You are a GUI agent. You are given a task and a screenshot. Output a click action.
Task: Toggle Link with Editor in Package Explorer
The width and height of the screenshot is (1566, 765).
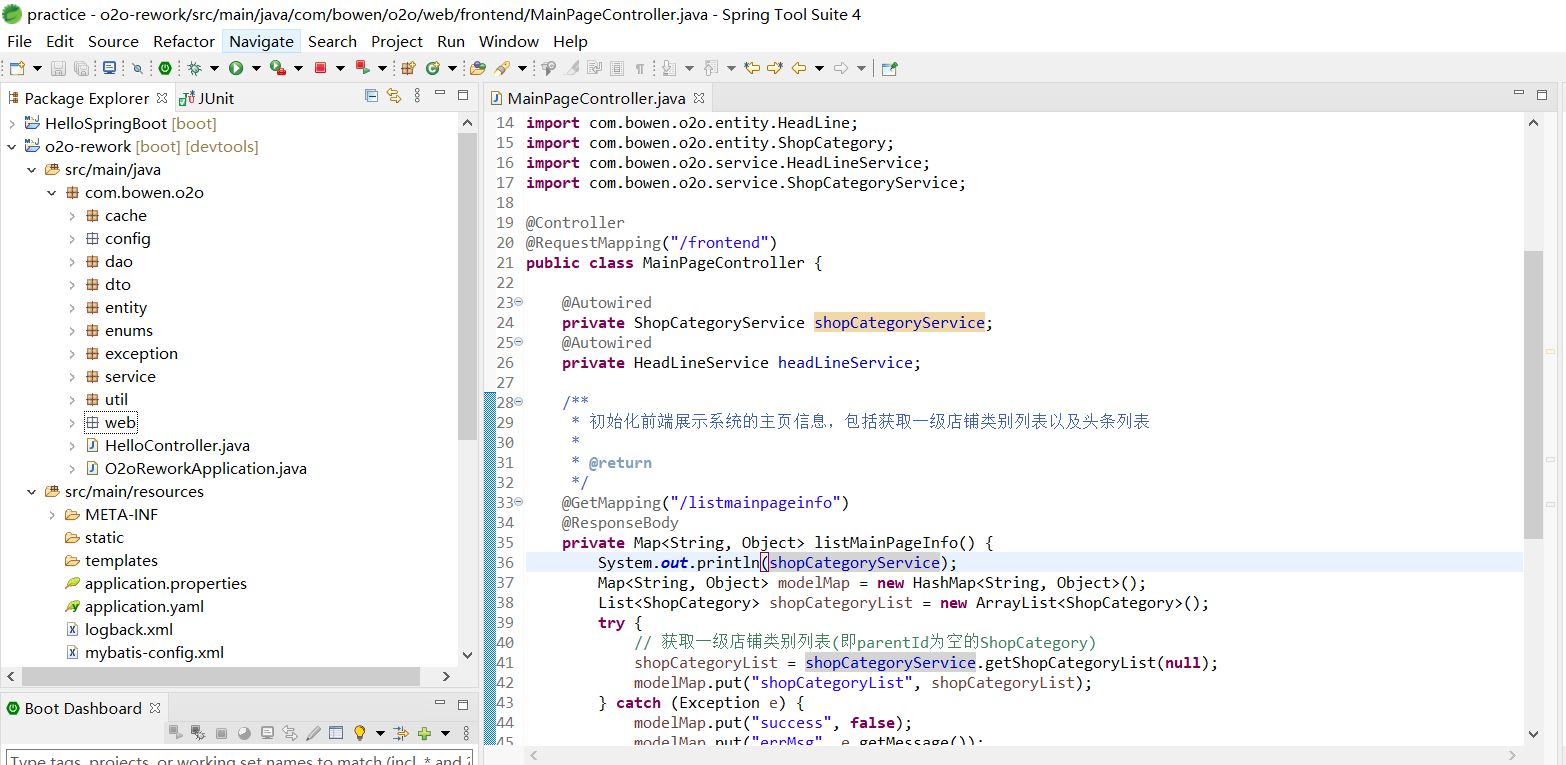(394, 96)
